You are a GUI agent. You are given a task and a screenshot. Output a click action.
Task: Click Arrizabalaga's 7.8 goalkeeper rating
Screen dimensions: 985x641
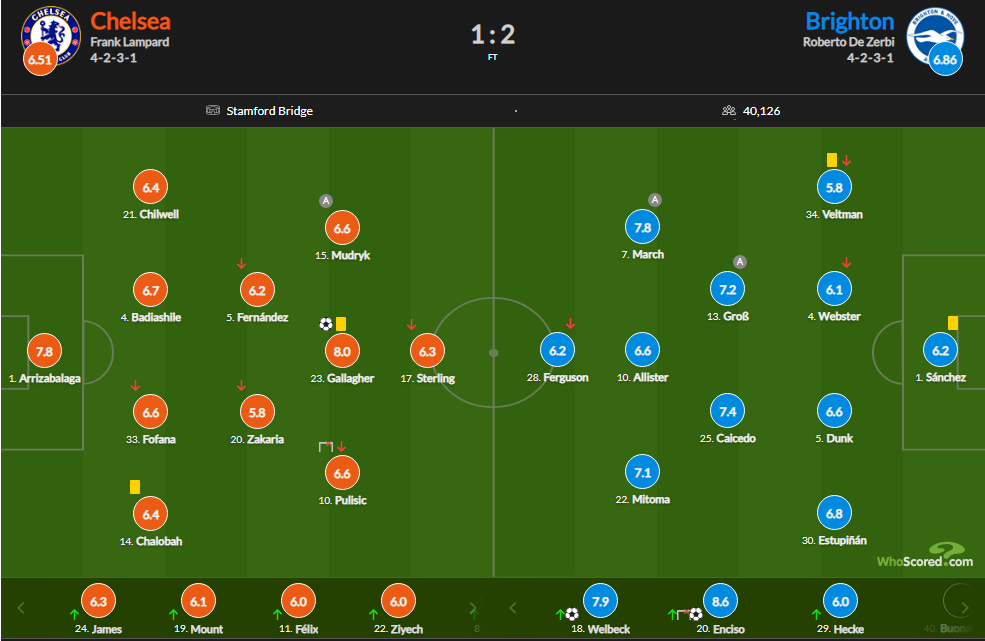44,351
